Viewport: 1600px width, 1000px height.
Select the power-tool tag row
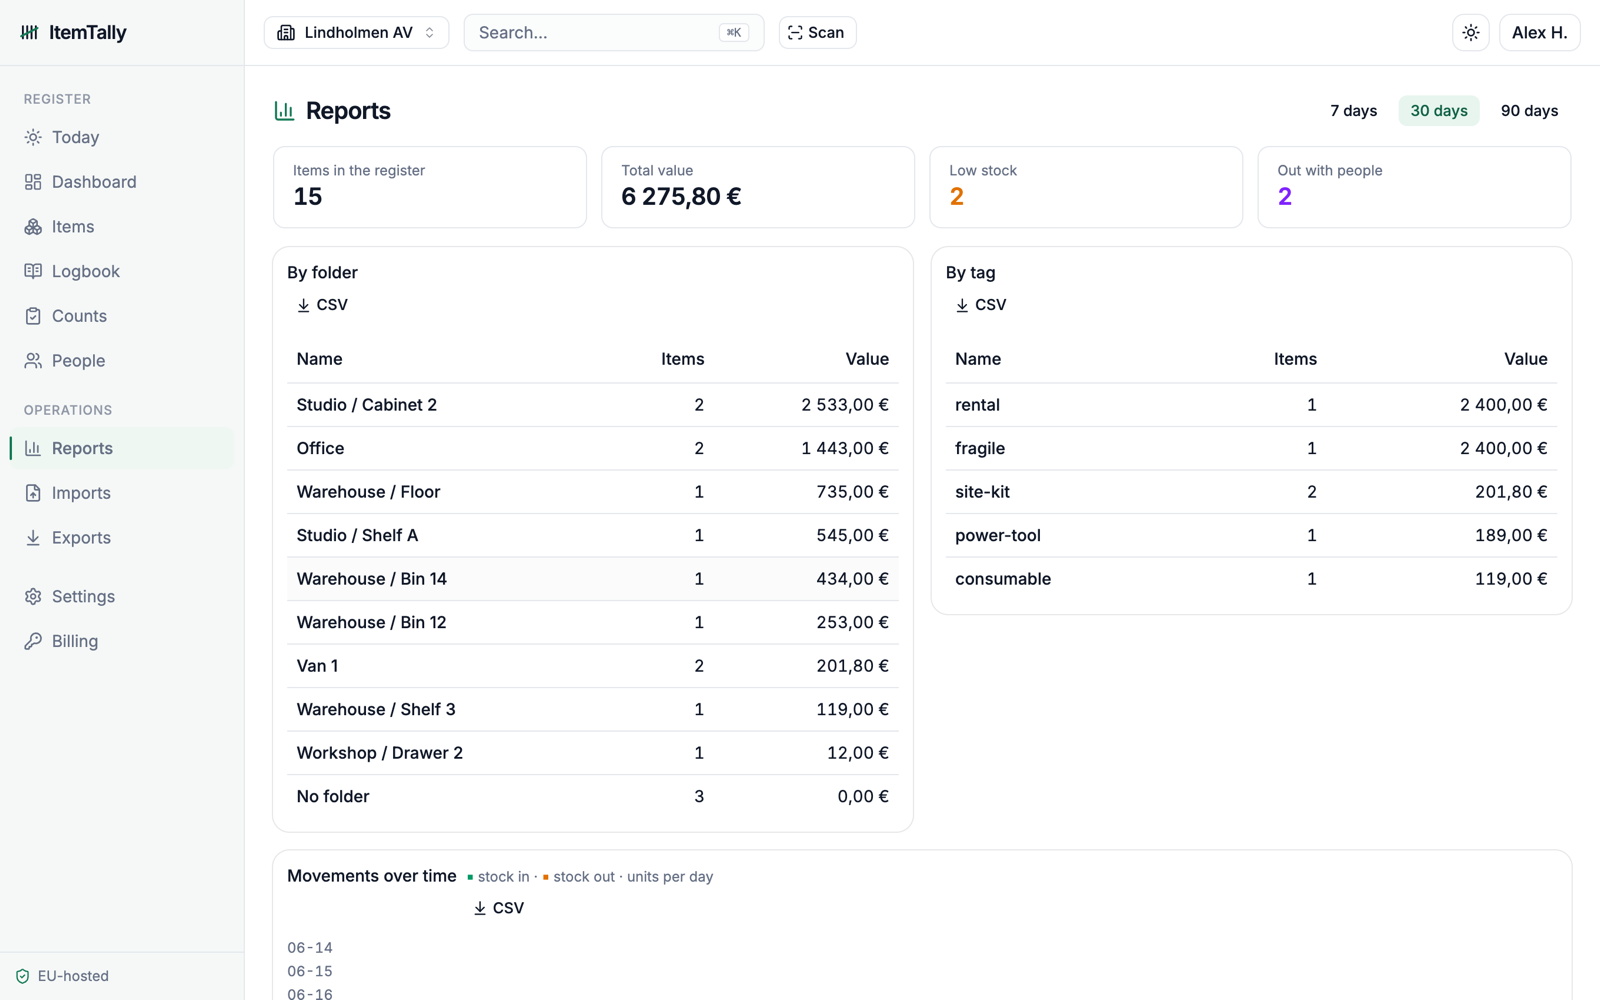[1251, 536]
